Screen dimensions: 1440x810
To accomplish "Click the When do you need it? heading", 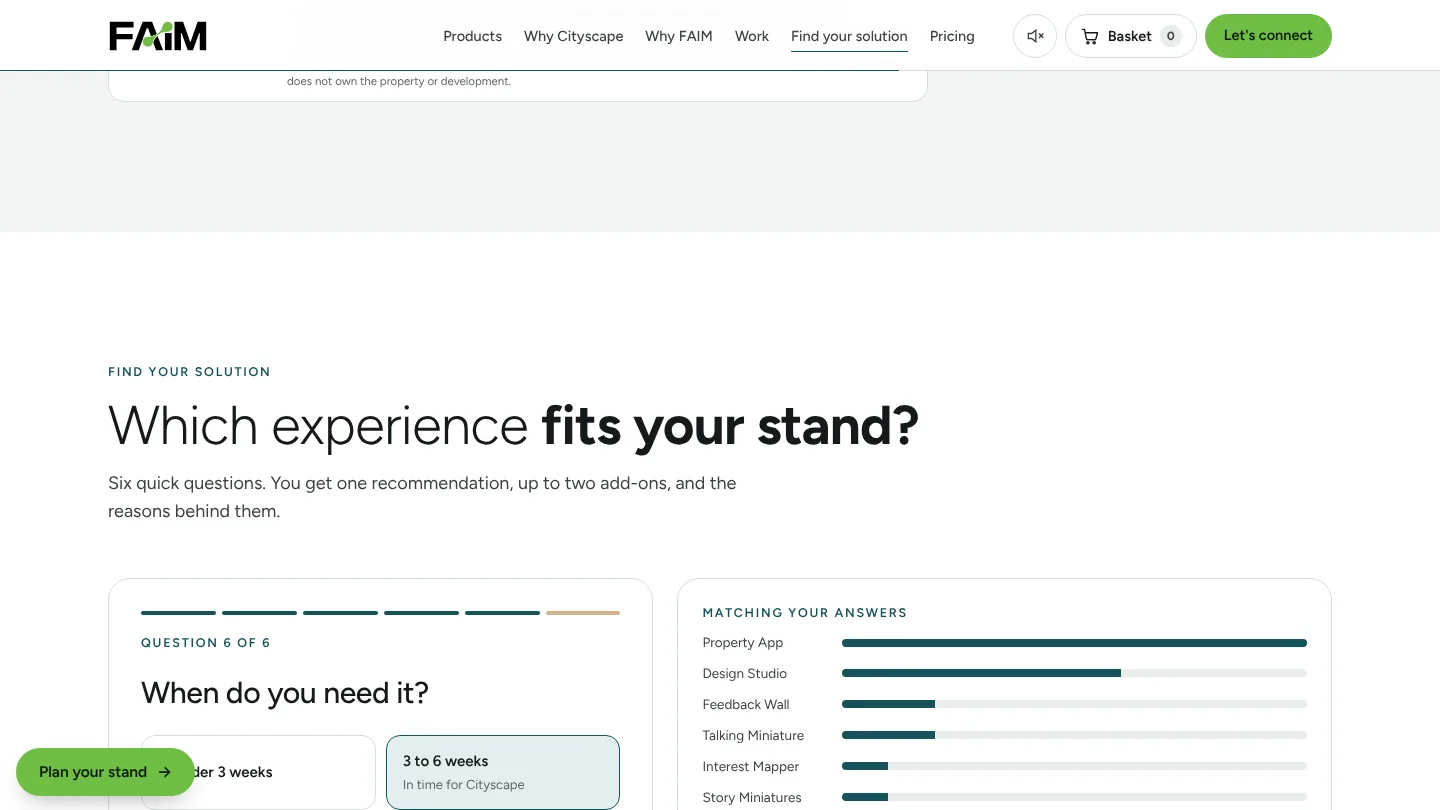I will coord(285,693).
